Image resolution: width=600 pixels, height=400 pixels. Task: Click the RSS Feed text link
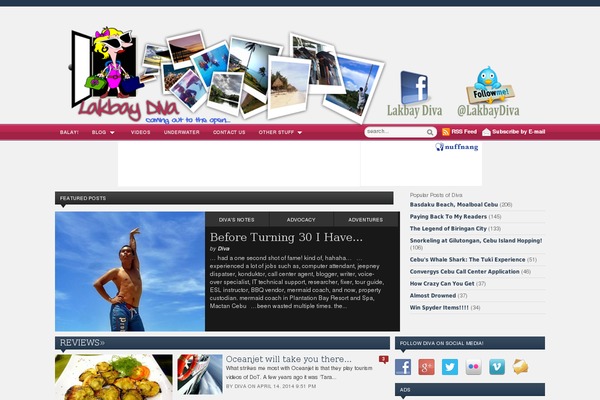464,132
